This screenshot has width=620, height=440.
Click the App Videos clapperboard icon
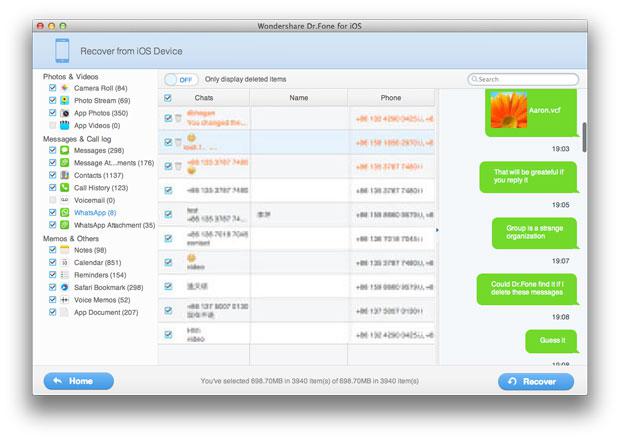pyautogui.click(x=64, y=125)
